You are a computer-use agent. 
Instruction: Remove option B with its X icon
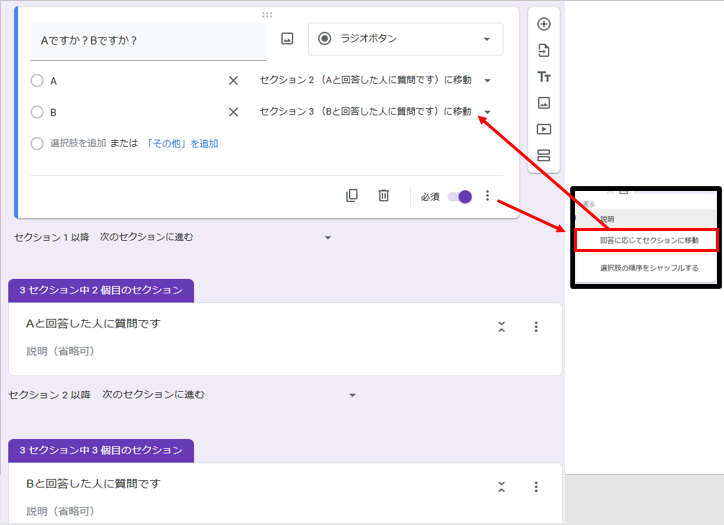233,112
